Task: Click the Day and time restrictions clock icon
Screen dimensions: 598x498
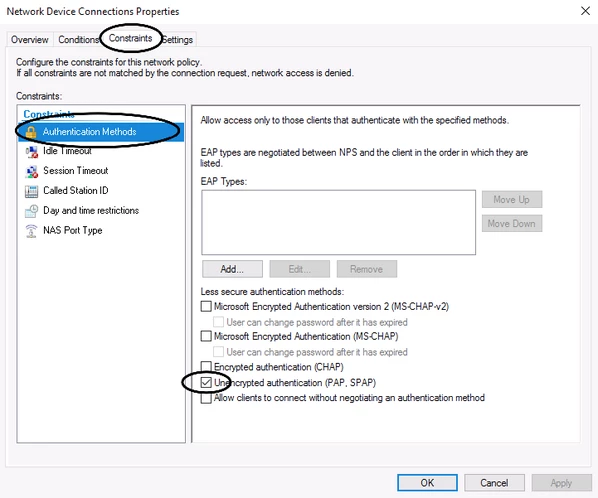Action: pyautogui.click(x=31, y=211)
